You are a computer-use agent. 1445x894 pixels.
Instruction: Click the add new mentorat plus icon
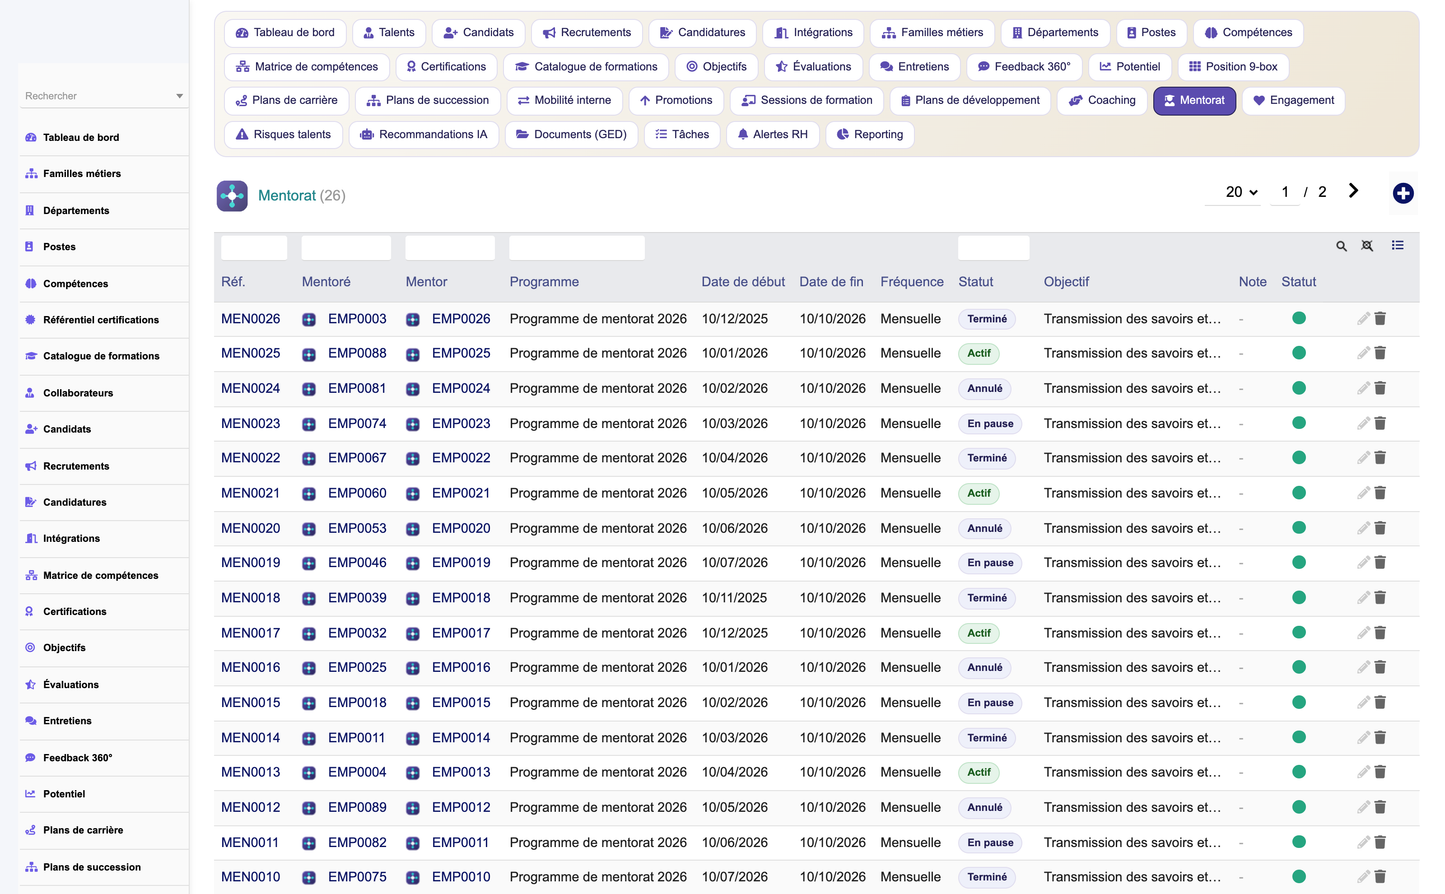coord(1403,193)
